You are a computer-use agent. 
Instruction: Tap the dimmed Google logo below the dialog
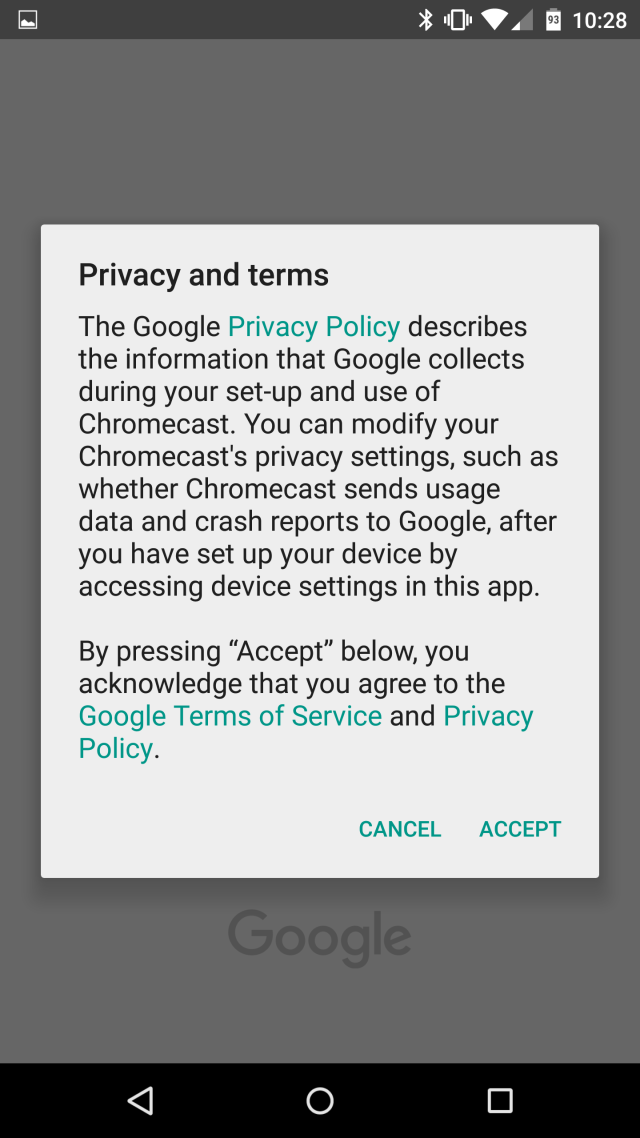coord(320,937)
